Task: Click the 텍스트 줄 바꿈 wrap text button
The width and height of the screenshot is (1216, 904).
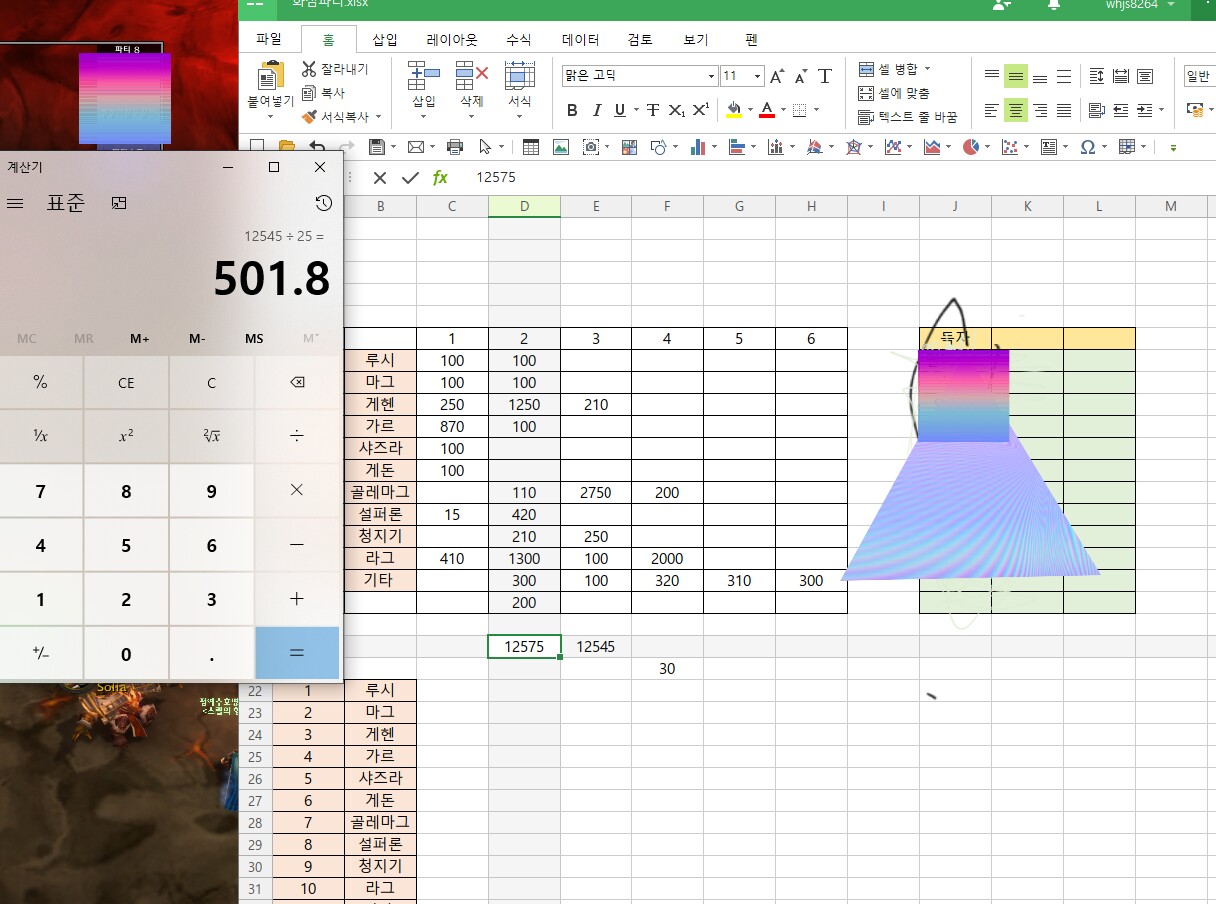Action: click(907, 117)
